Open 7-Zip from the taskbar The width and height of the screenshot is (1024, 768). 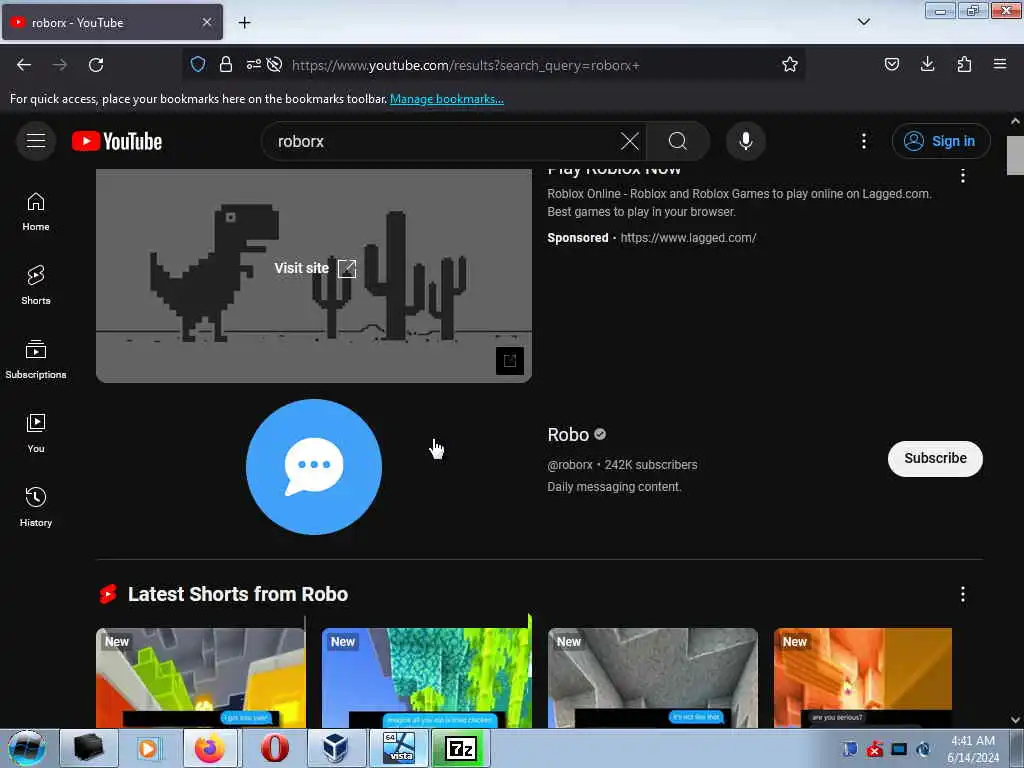tap(461, 748)
